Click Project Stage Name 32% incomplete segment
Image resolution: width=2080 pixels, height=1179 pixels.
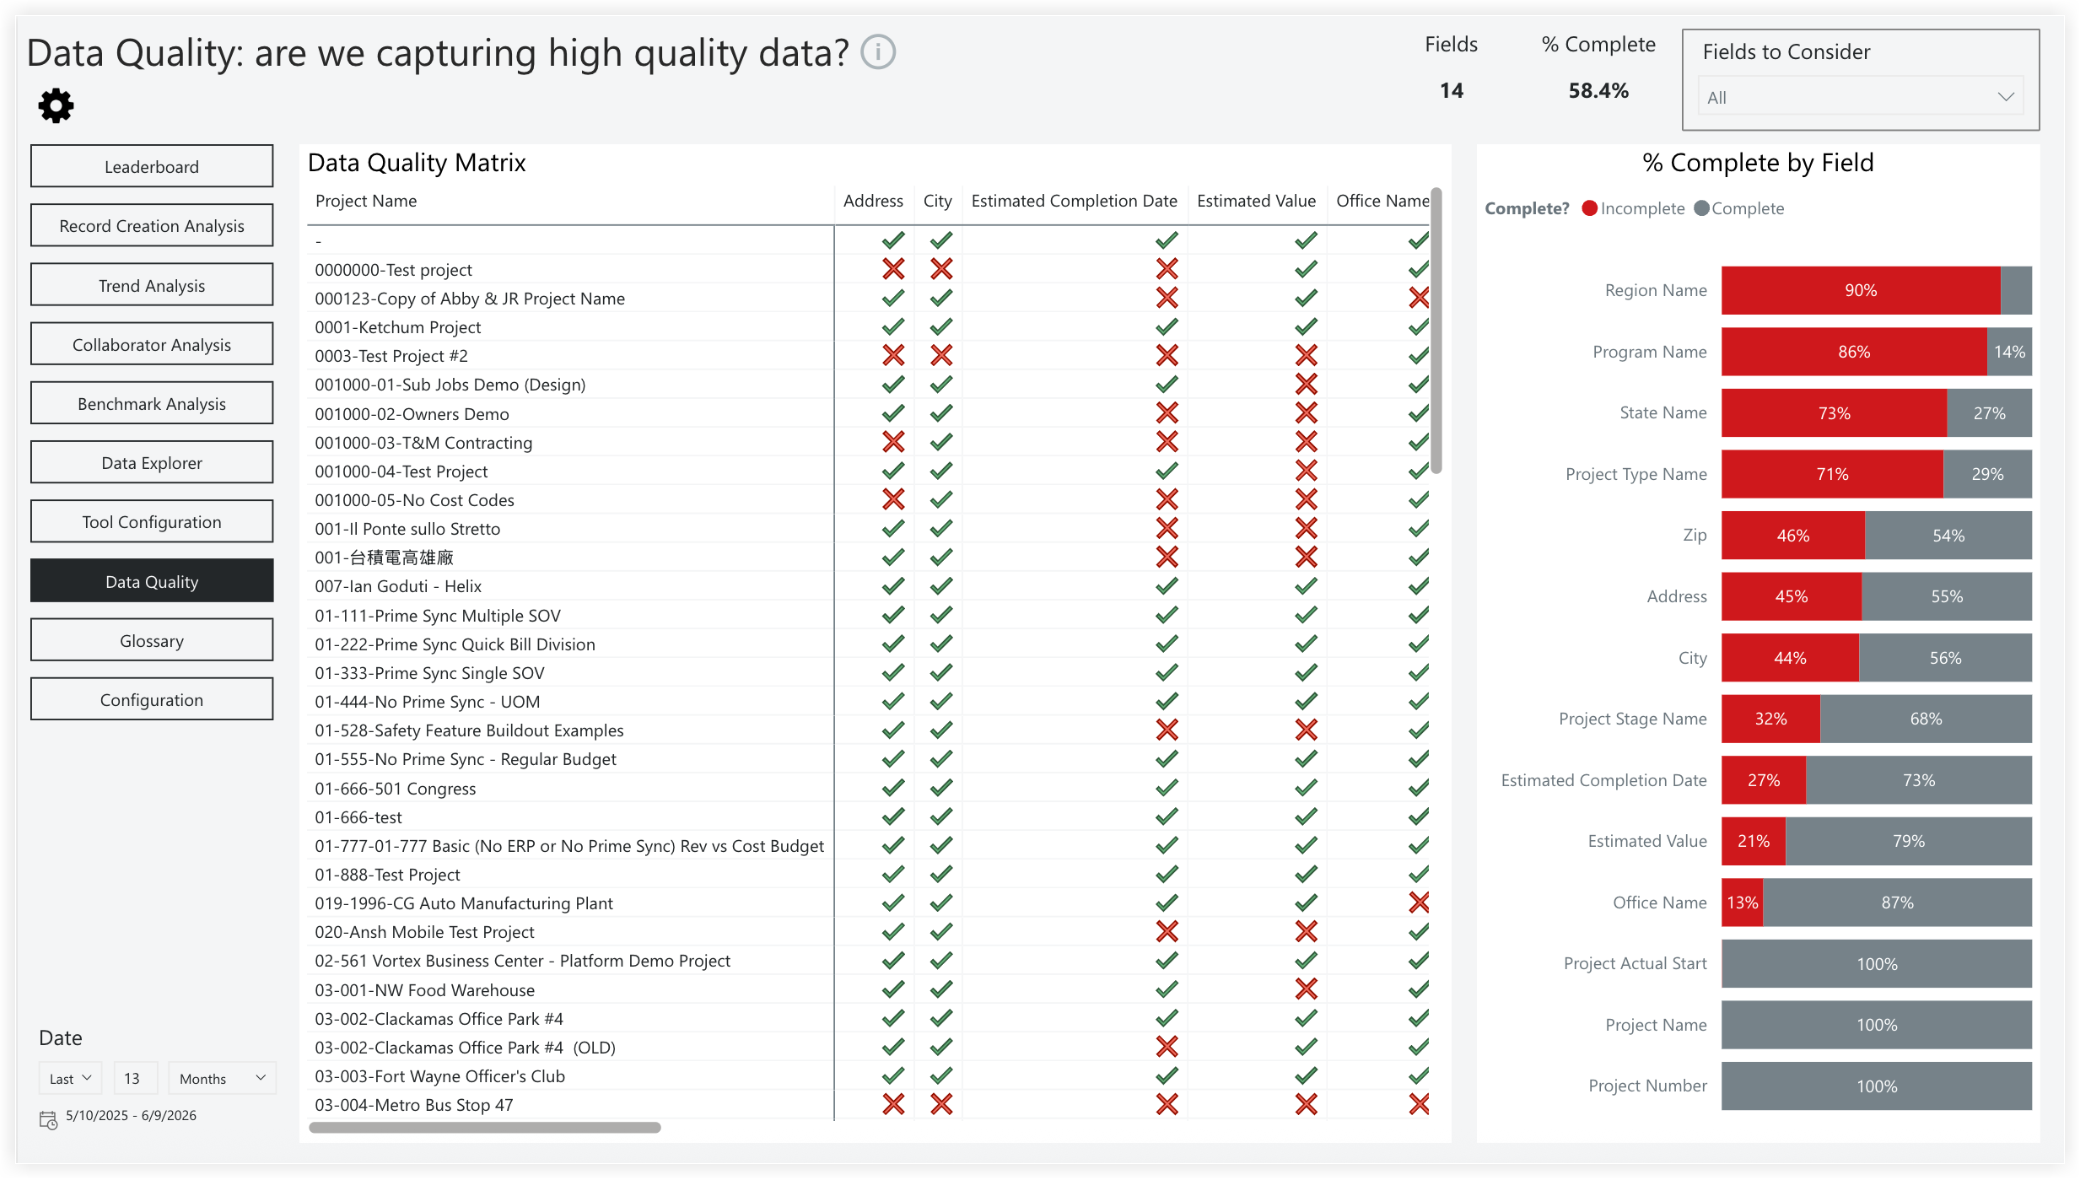(1770, 719)
